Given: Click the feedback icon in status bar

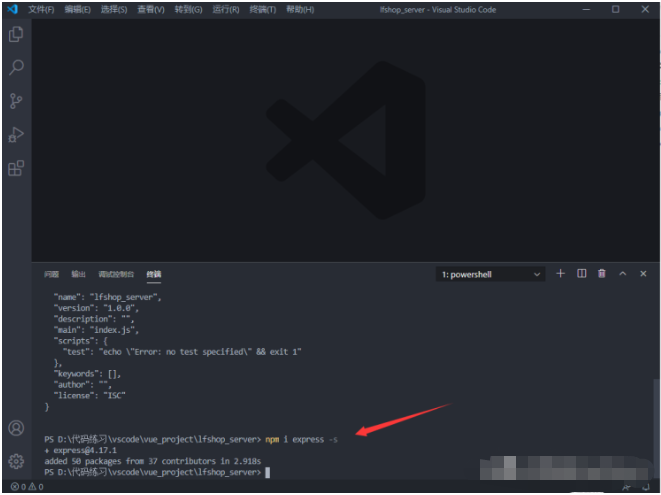Looking at the screenshot, I should click(626, 487).
